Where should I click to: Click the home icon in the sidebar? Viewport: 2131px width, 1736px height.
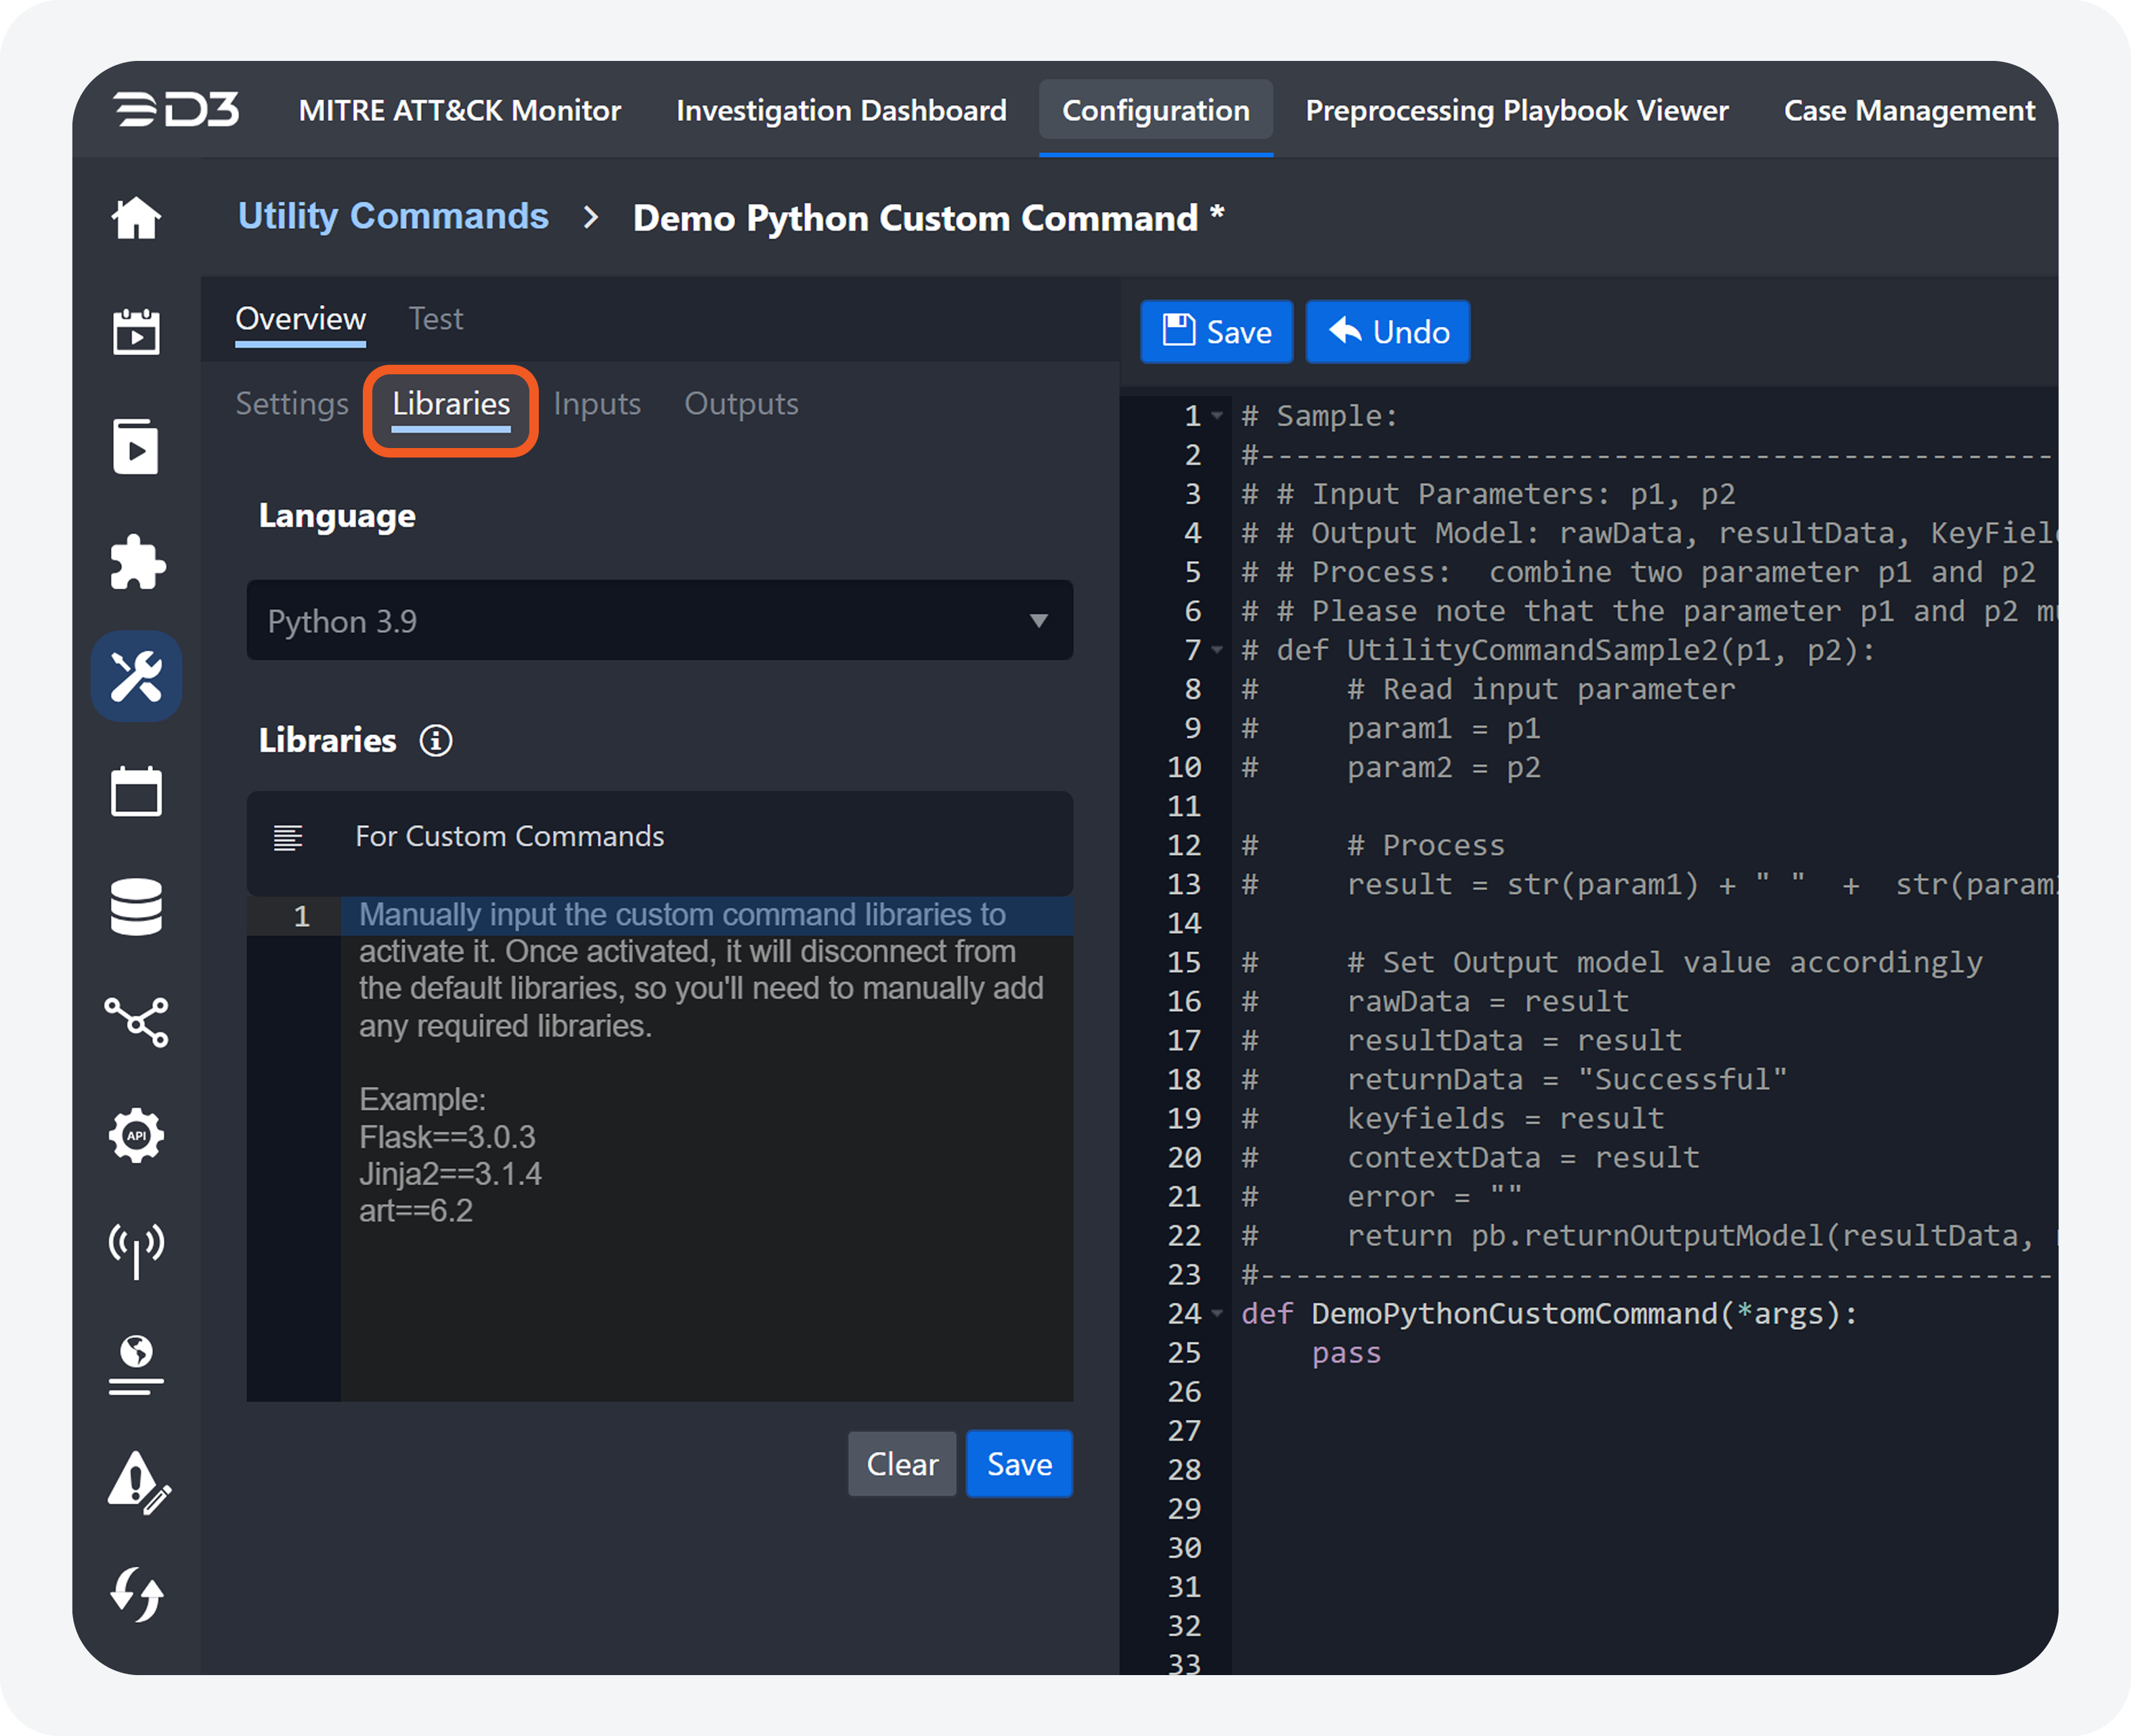(x=136, y=218)
